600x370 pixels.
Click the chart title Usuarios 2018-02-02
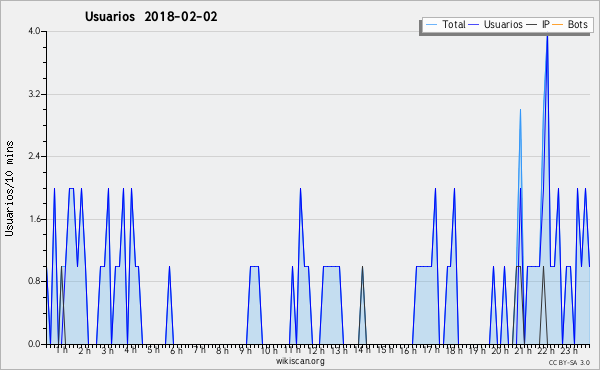click(151, 16)
